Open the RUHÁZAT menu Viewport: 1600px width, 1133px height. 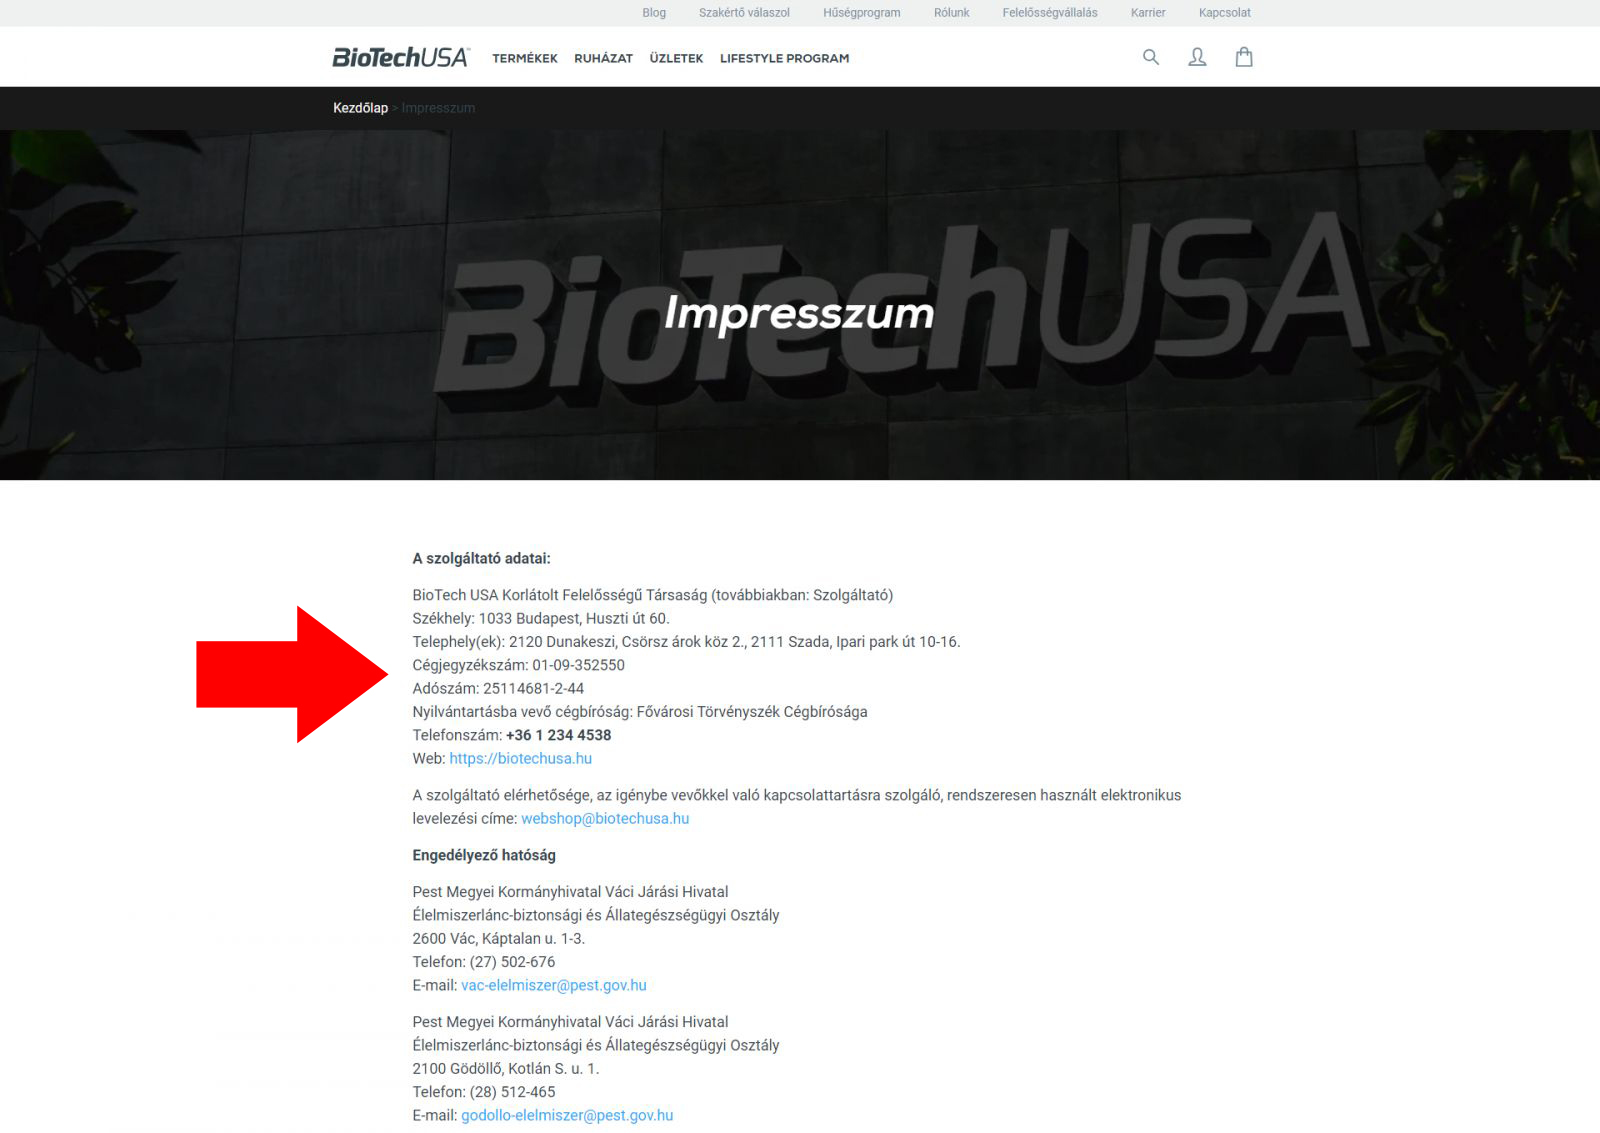click(603, 58)
